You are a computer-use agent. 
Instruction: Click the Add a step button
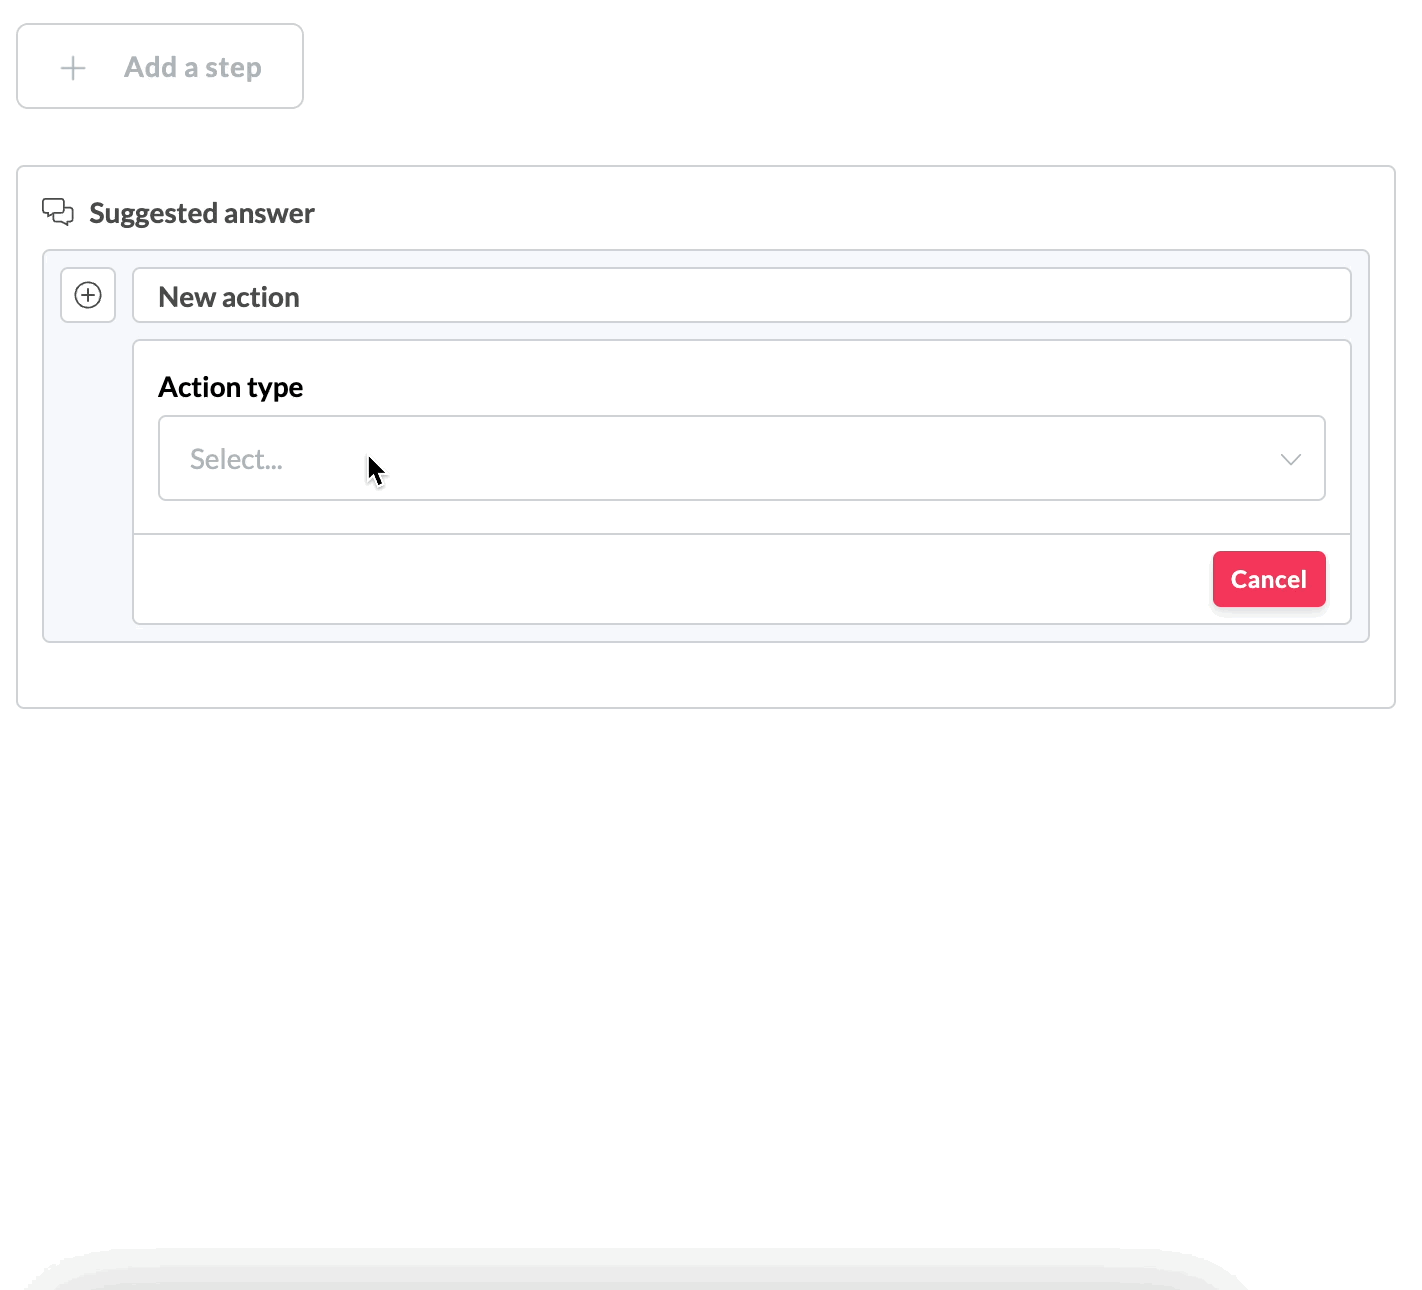pyautogui.click(x=160, y=67)
